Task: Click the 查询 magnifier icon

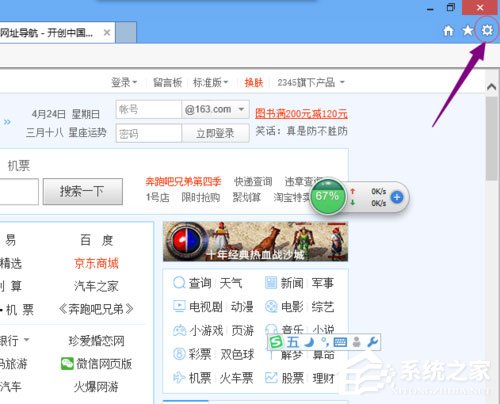Action: tap(179, 283)
